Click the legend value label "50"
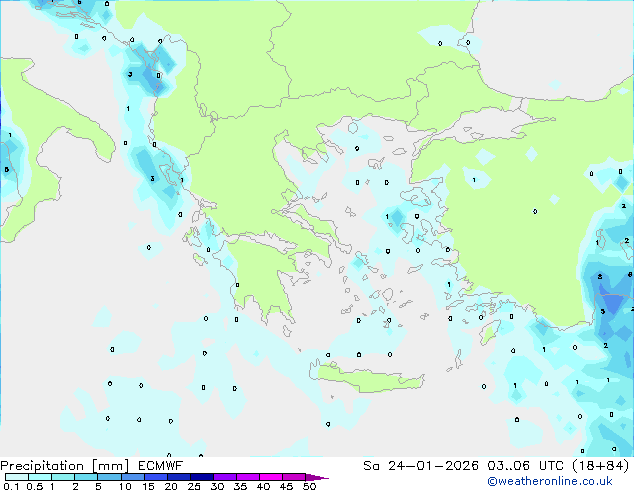634x490 pixels. click(309, 486)
